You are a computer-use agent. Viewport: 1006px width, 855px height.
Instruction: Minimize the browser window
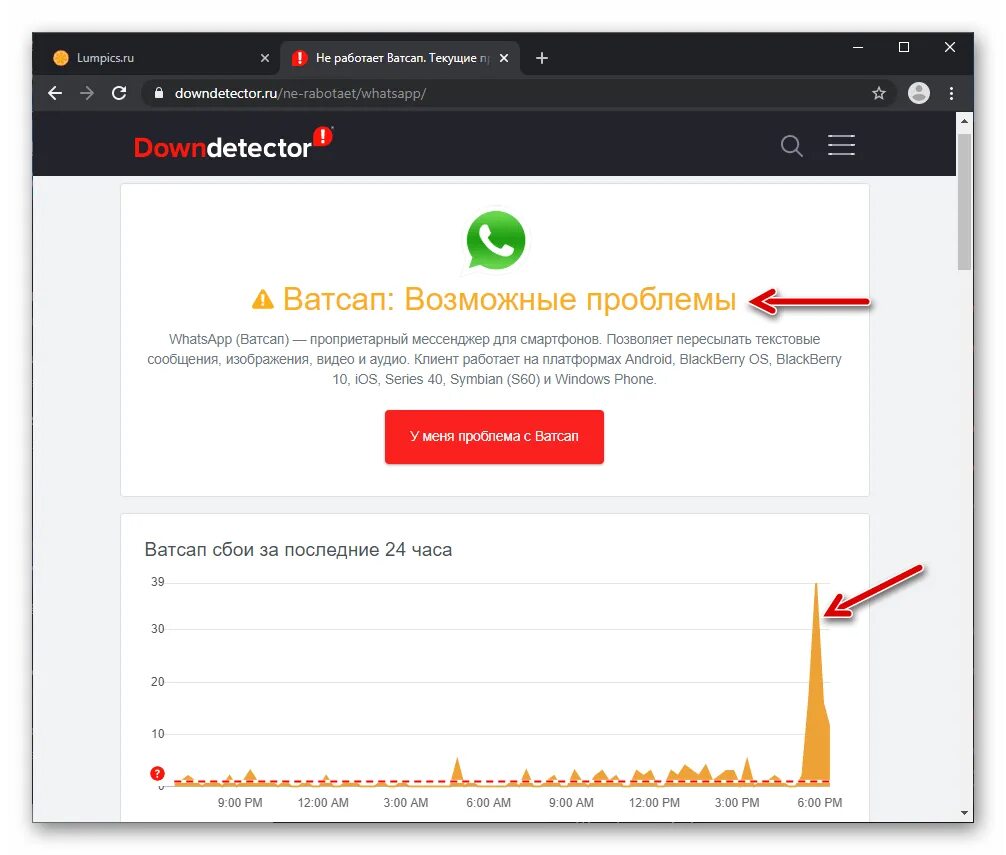click(x=858, y=47)
